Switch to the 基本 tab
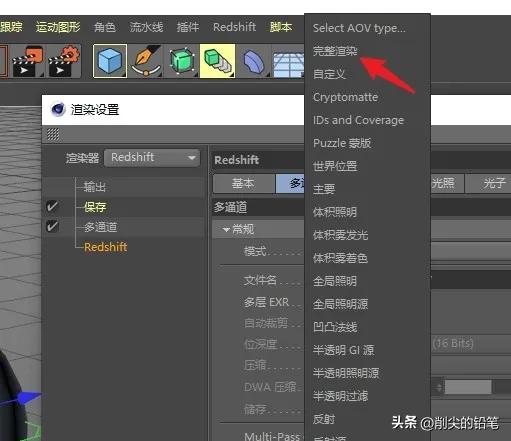The width and height of the screenshot is (511, 441). pos(244,183)
